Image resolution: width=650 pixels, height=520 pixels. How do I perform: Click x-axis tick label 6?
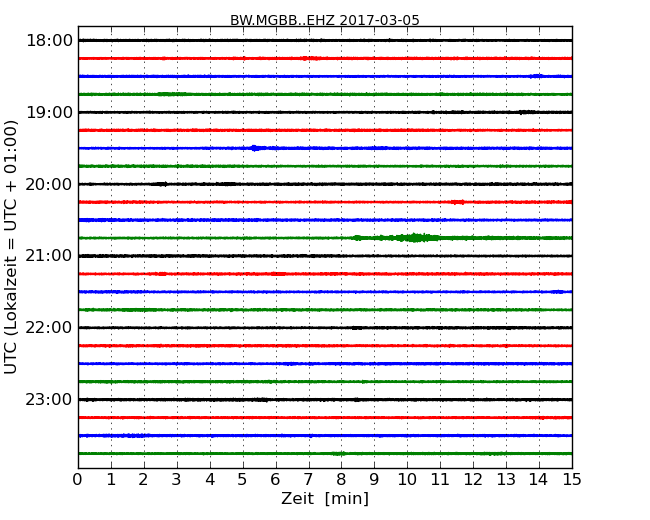[275, 480]
